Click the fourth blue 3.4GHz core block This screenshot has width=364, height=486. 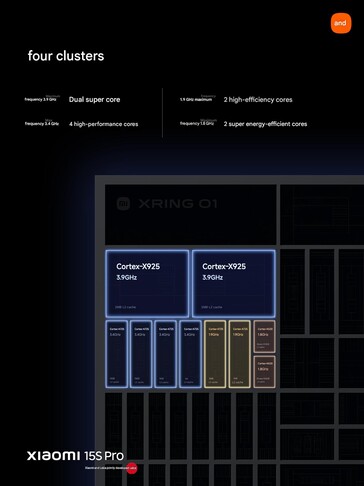click(190, 354)
